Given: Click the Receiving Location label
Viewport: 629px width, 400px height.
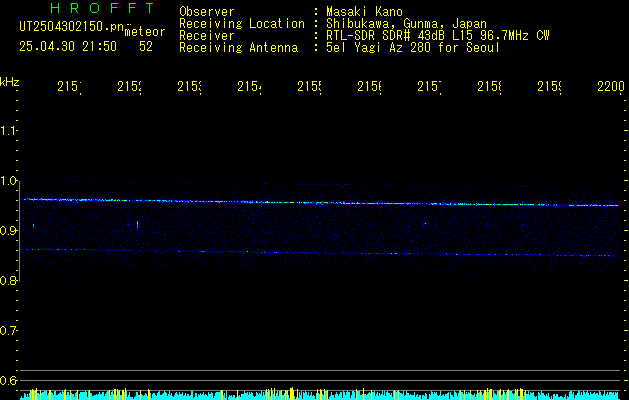Looking at the screenshot, I should tap(242, 24).
